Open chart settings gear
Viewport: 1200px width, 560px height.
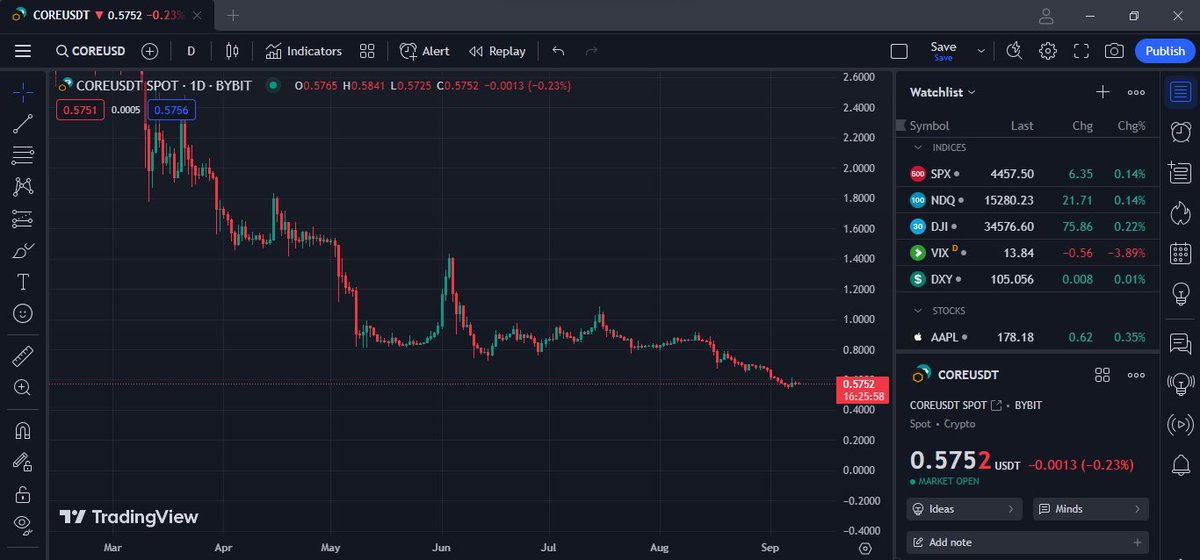coord(1048,51)
